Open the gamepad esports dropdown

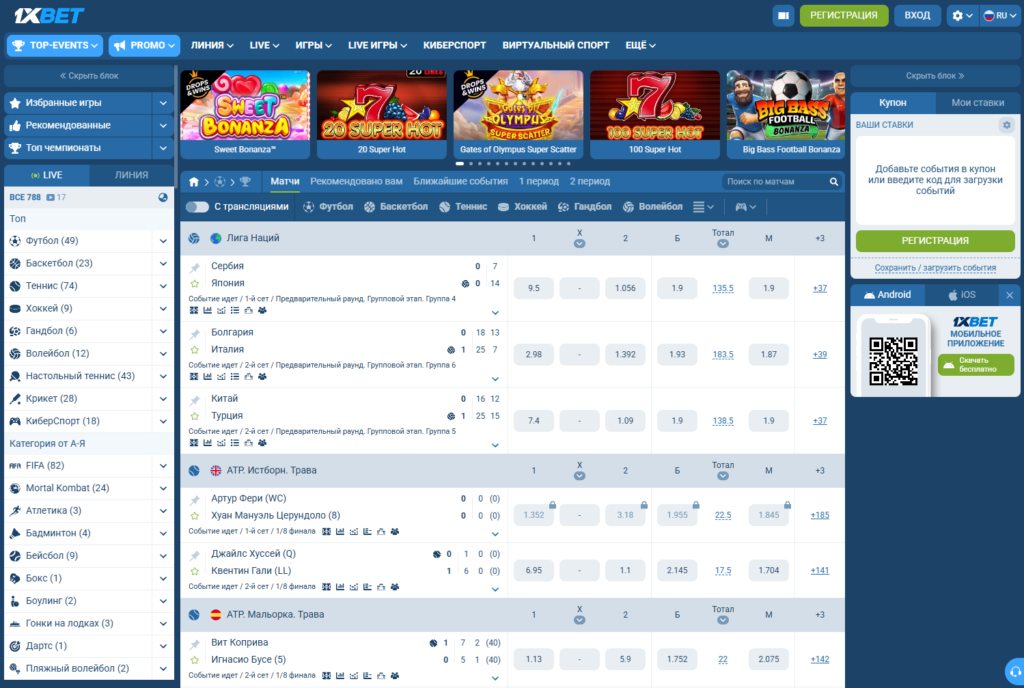pos(746,207)
